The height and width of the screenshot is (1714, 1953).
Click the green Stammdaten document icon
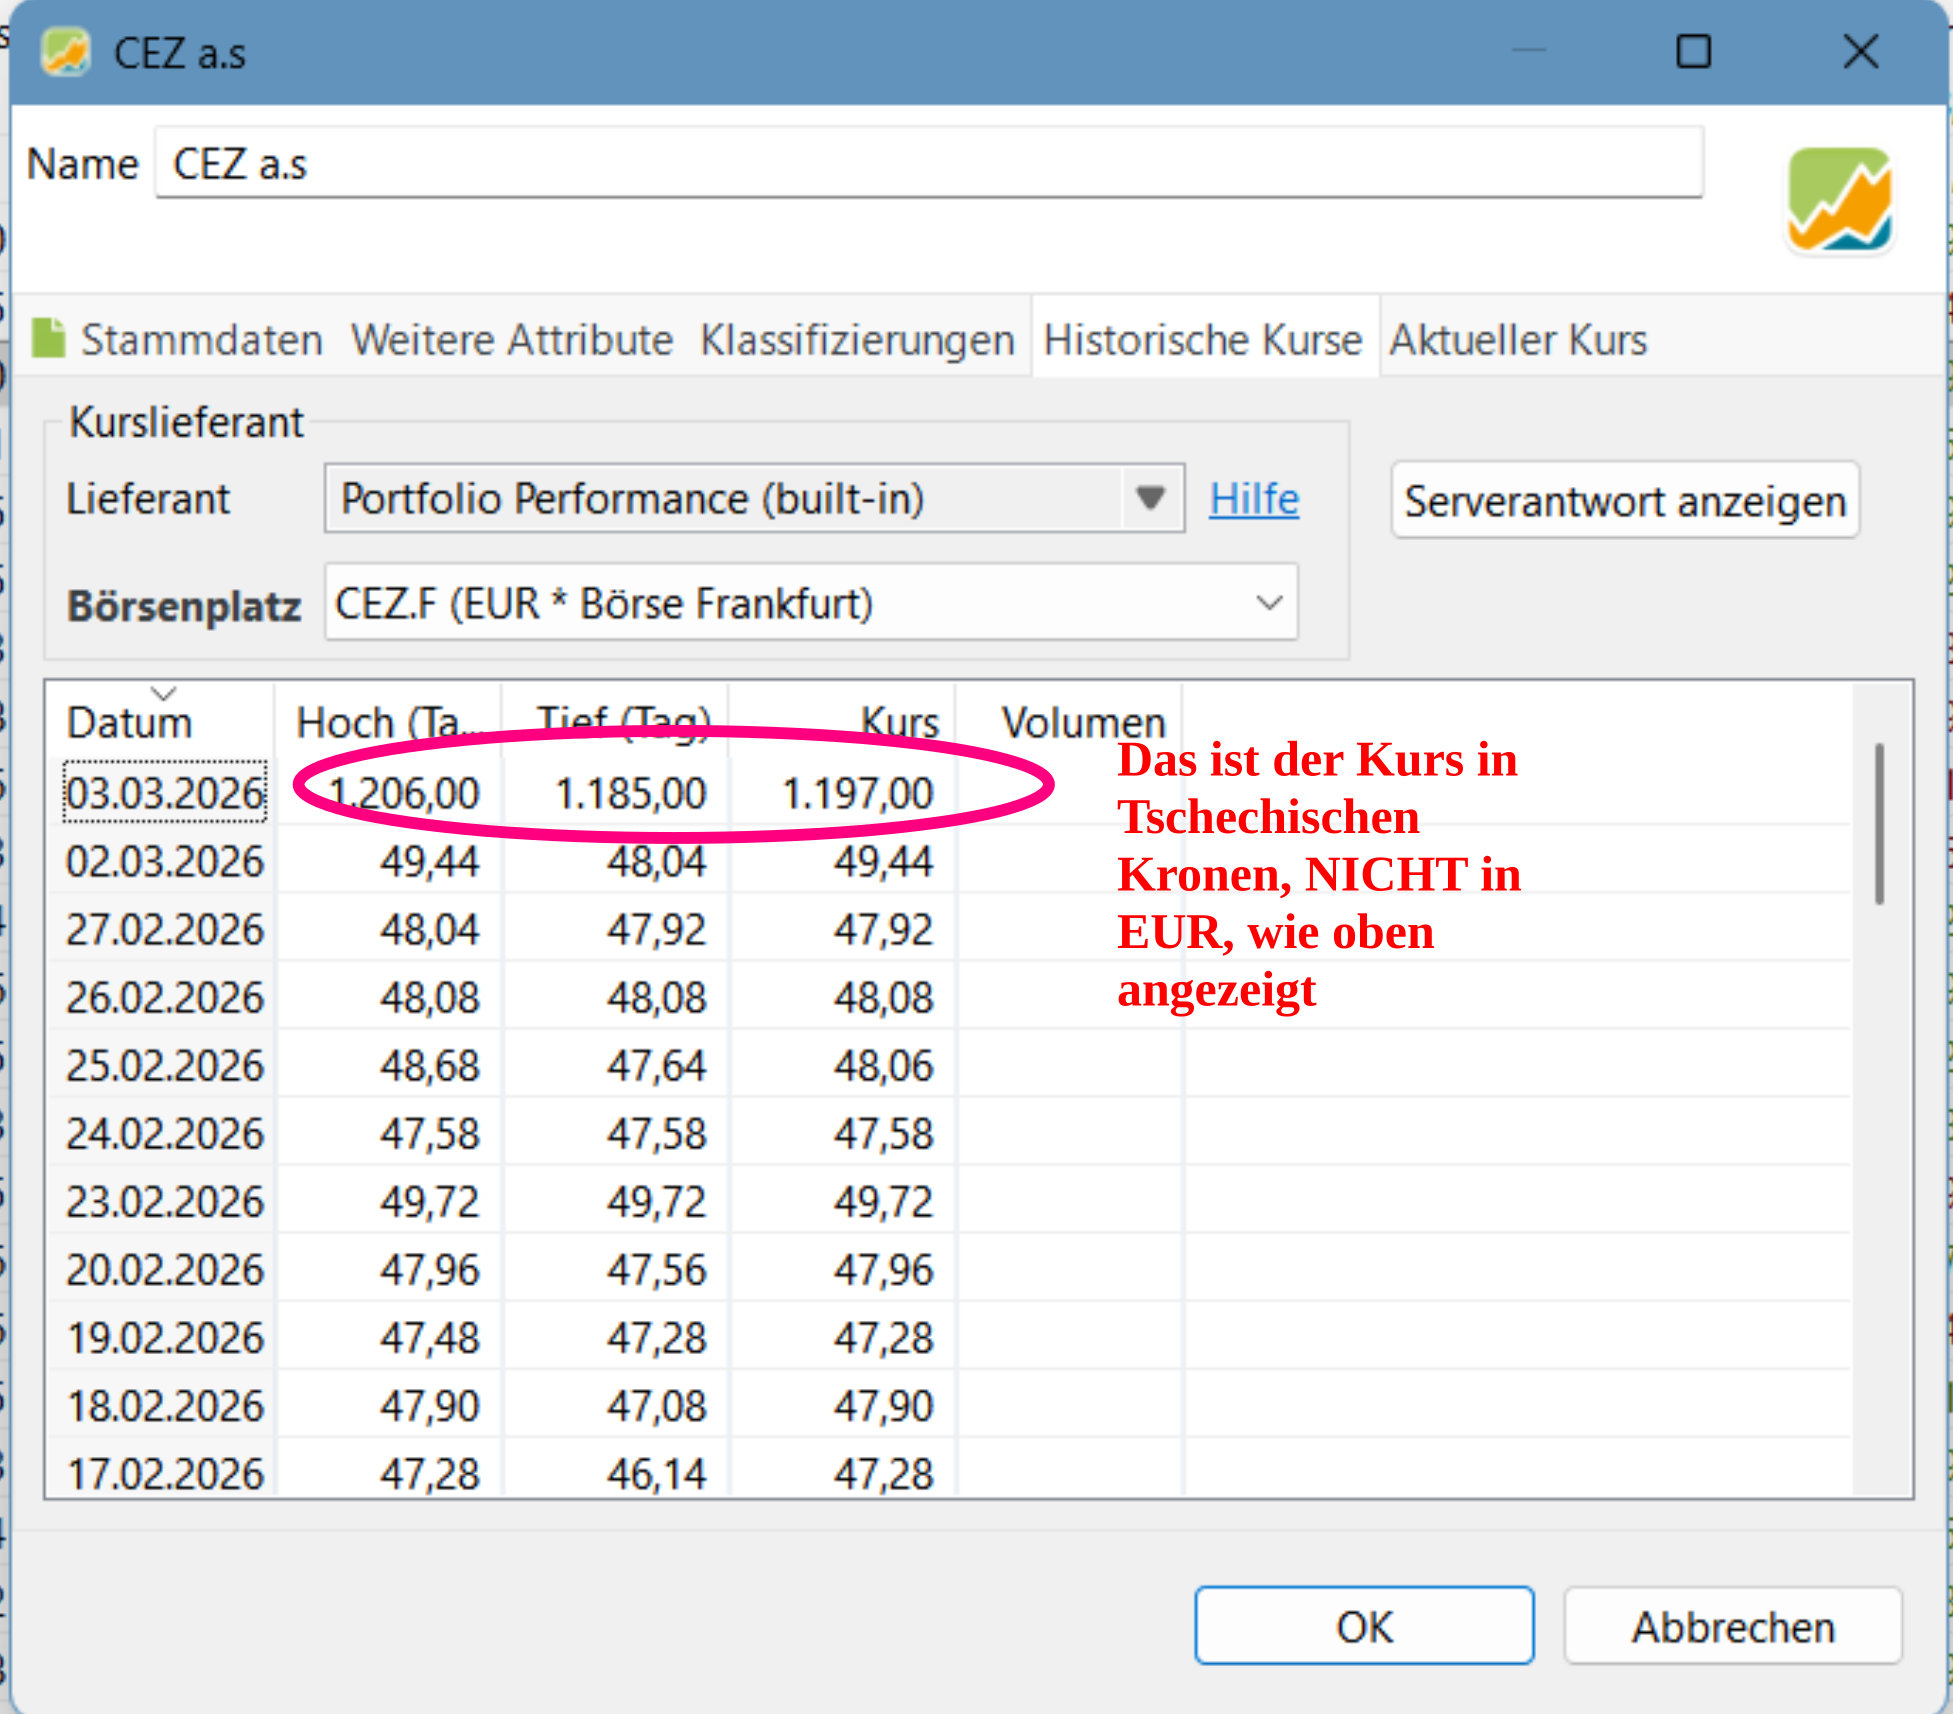coord(48,338)
